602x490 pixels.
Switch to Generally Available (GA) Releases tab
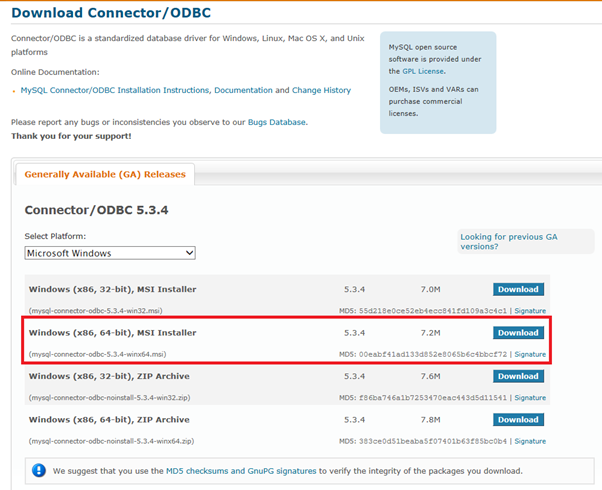pos(105,174)
